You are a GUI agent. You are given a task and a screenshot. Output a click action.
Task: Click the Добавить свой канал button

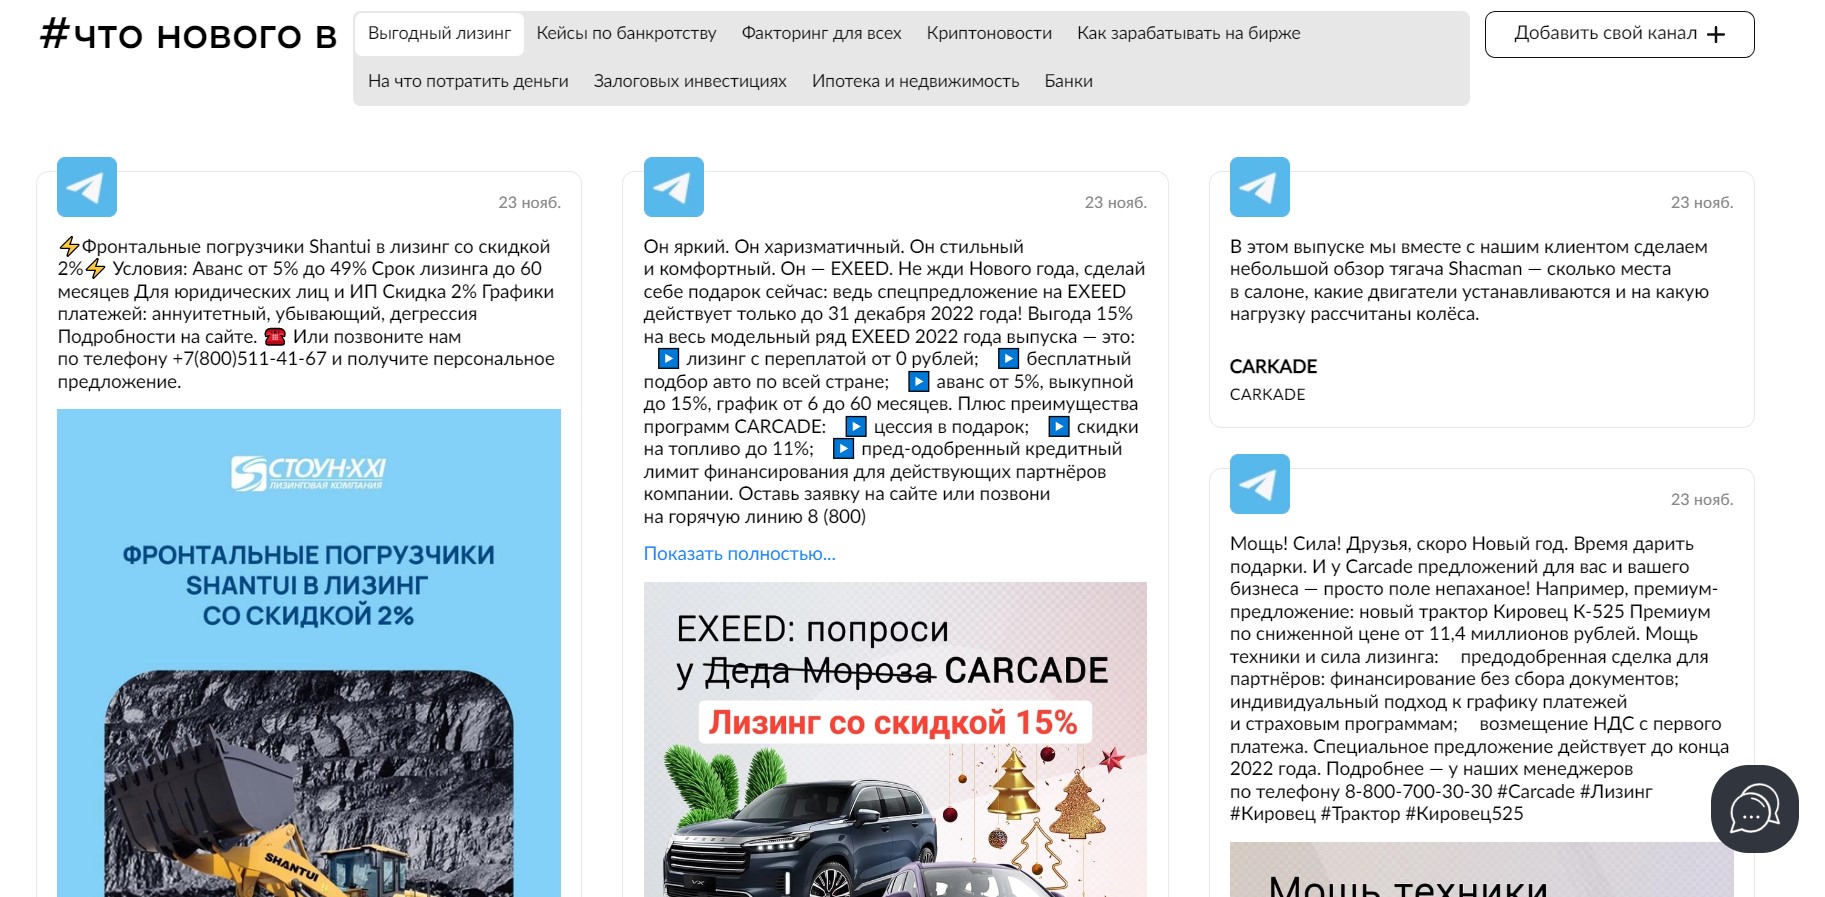point(1618,35)
